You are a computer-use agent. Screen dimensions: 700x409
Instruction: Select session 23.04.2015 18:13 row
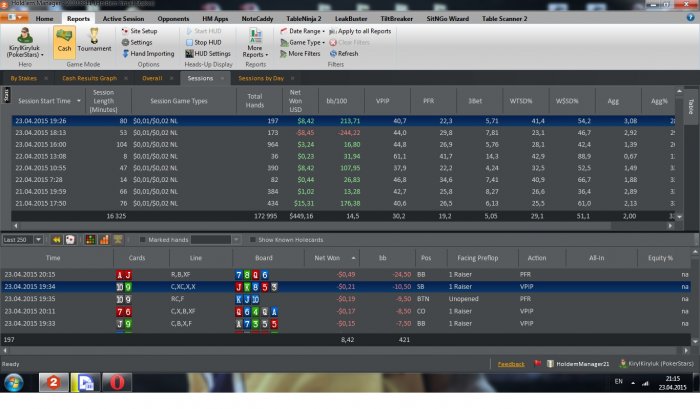pos(343,133)
